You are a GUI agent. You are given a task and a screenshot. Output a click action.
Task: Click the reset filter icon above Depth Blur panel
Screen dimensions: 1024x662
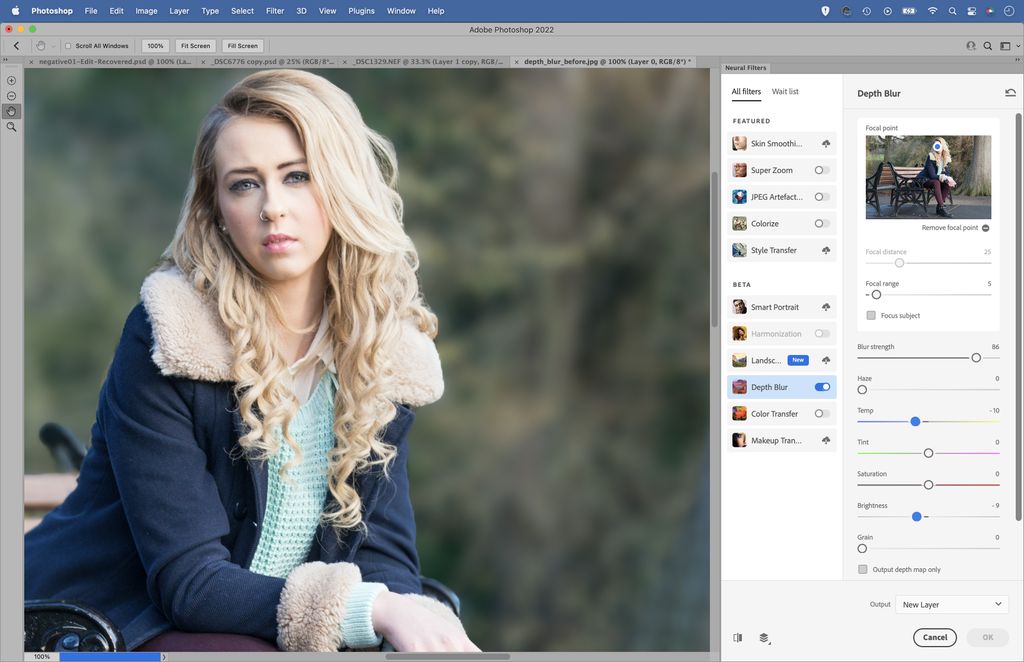(x=1010, y=91)
